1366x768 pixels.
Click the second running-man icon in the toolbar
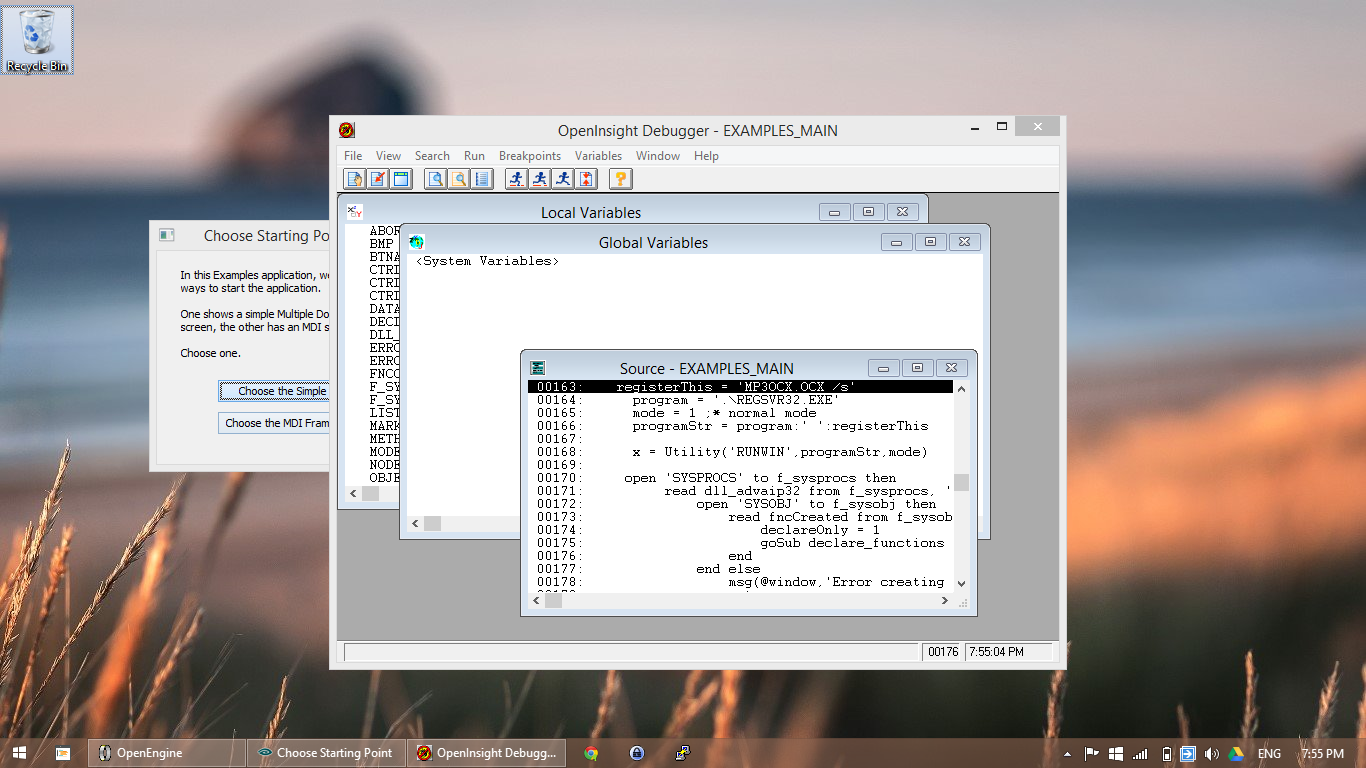(x=540, y=179)
